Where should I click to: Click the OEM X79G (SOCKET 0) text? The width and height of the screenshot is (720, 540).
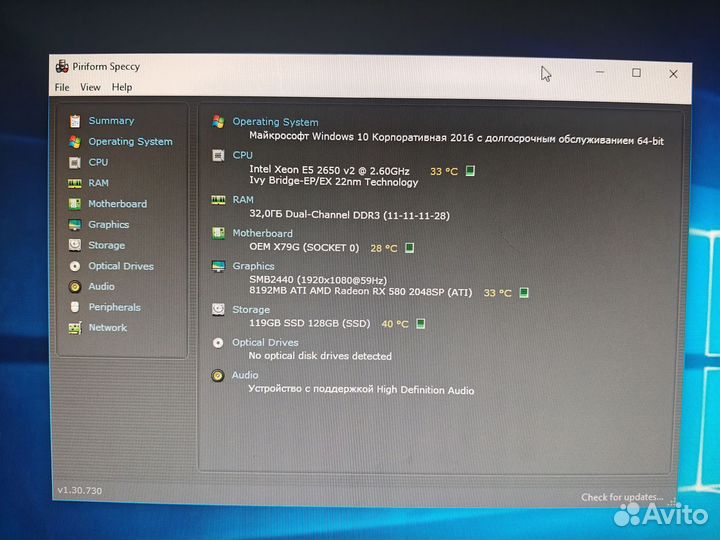[x=304, y=247]
